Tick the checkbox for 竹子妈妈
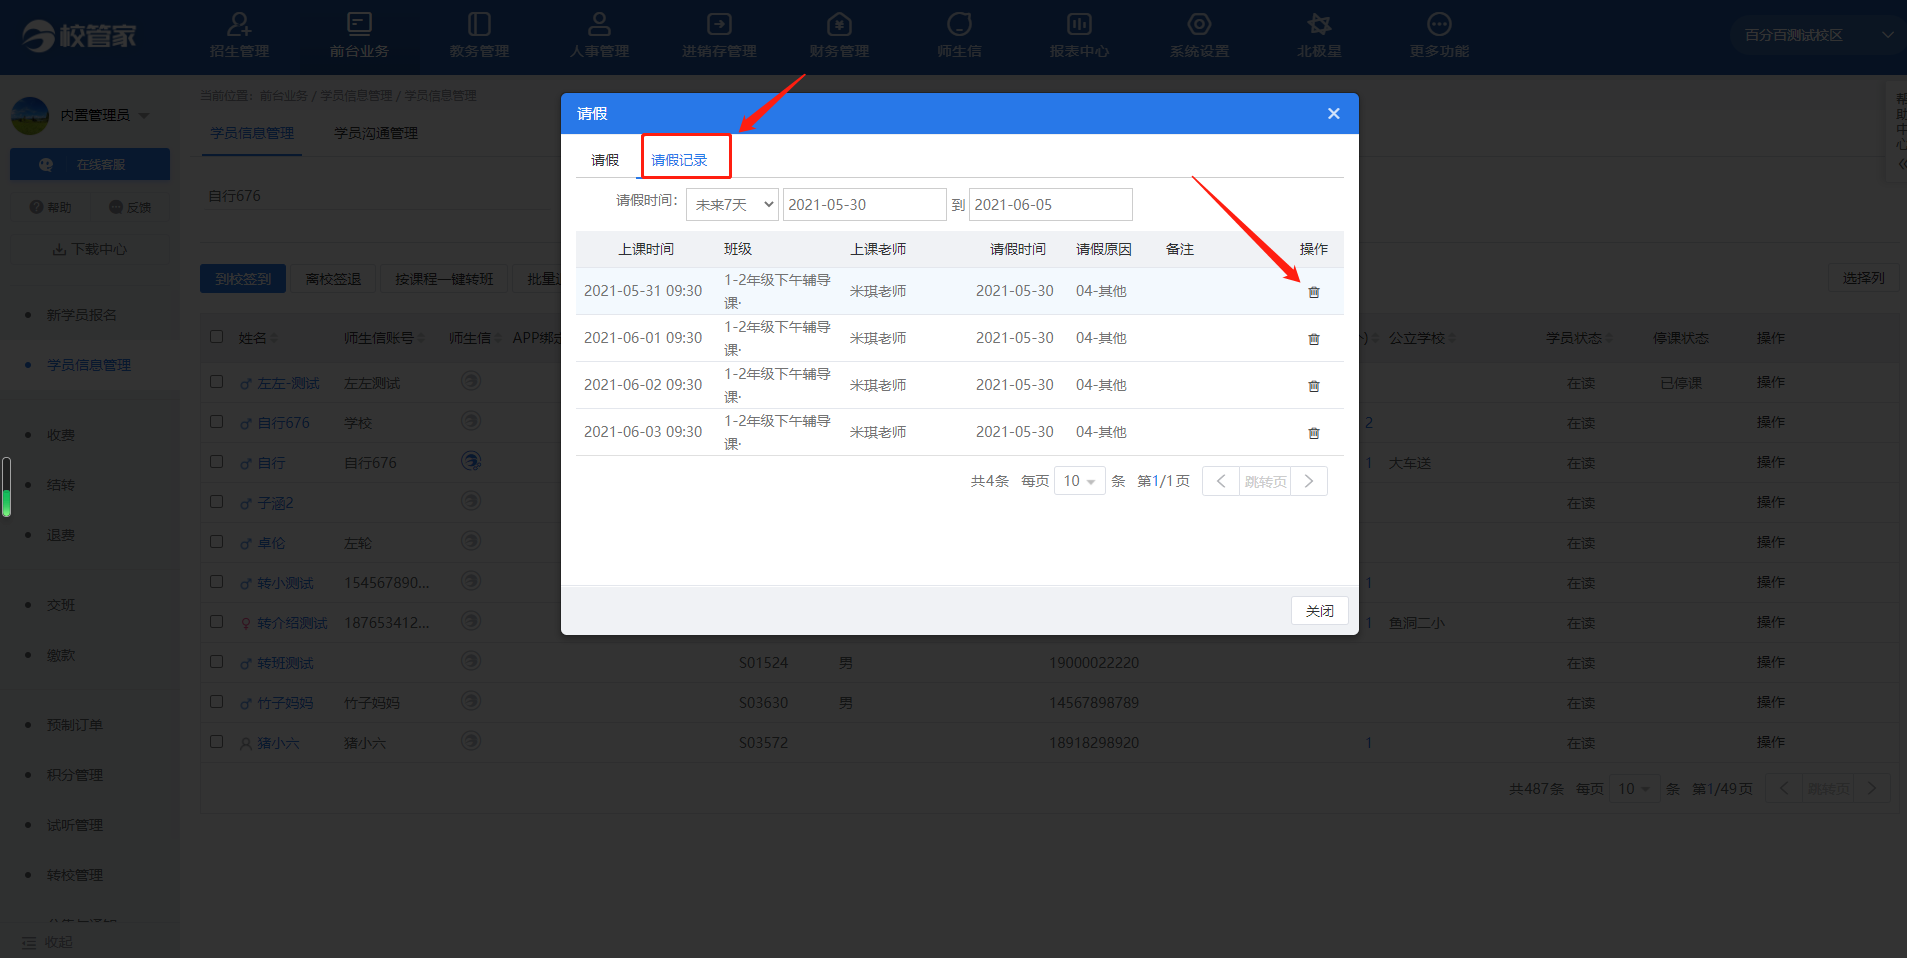This screenshot has width=1907, height=958. (217, 702)
